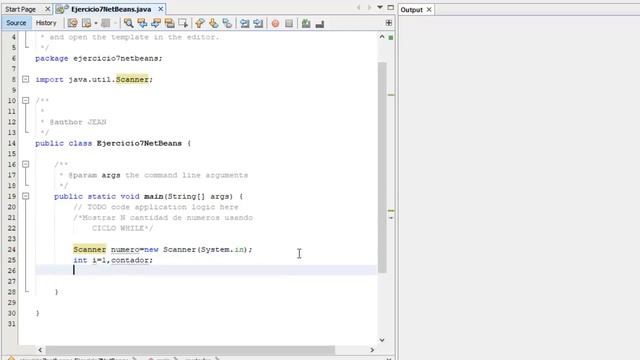The image size is (640, 360).
Task: Click Shift Line Right icon
Action: pyautogui.click(x=258, y=23)
